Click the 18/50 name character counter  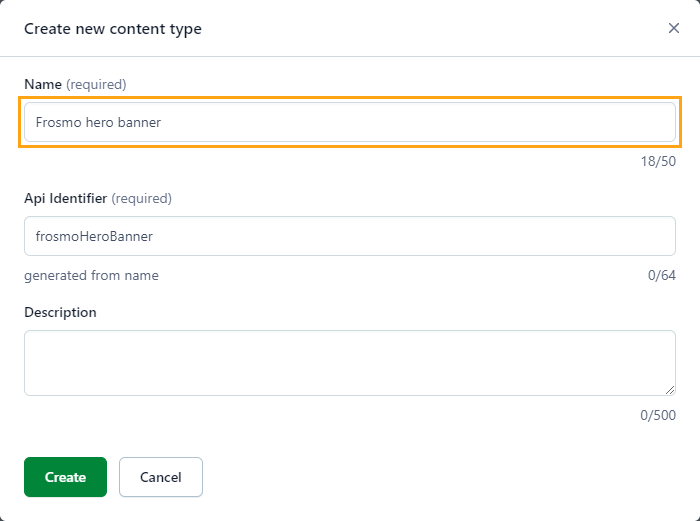click(x=658, y=161)
